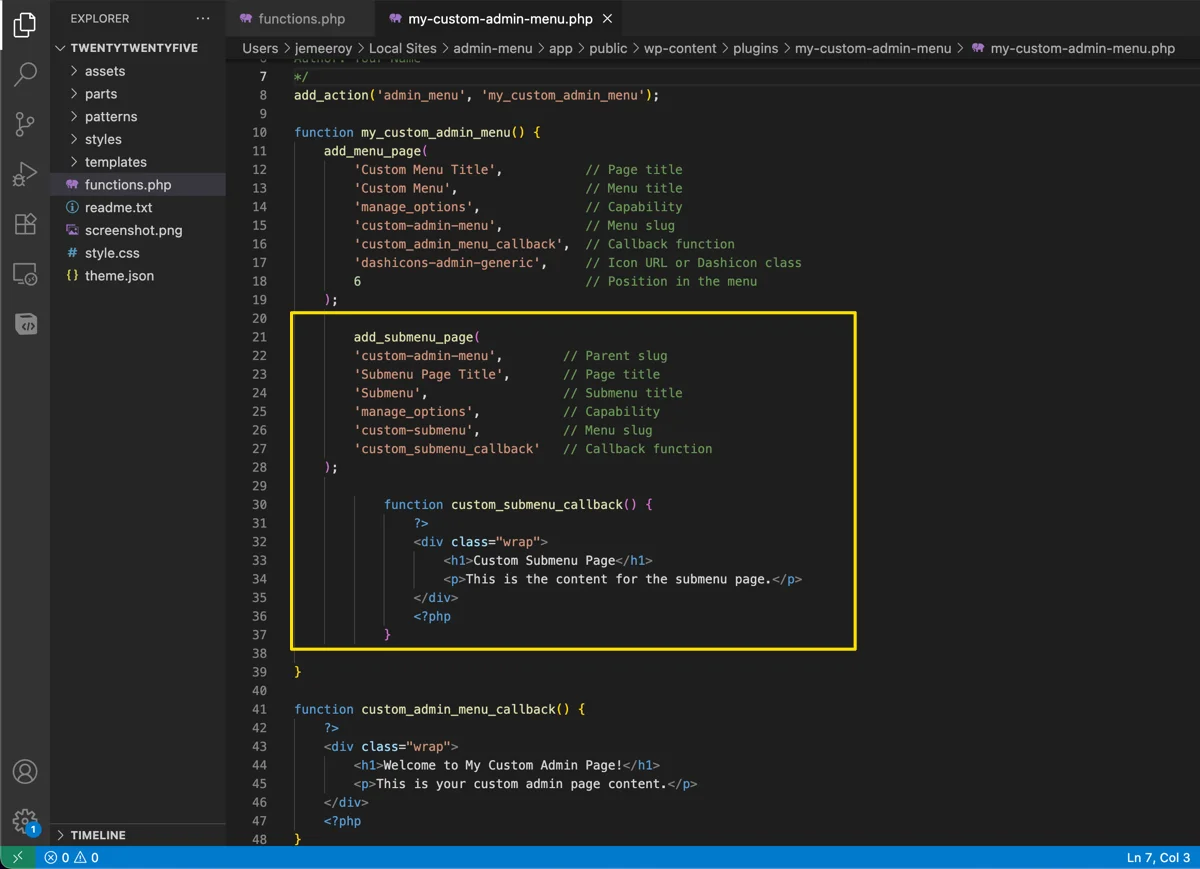Image resolution: width=1200 pixels, height=869 pixels.
Task: Click the remote window indicator in status bar
Action: 17,857
